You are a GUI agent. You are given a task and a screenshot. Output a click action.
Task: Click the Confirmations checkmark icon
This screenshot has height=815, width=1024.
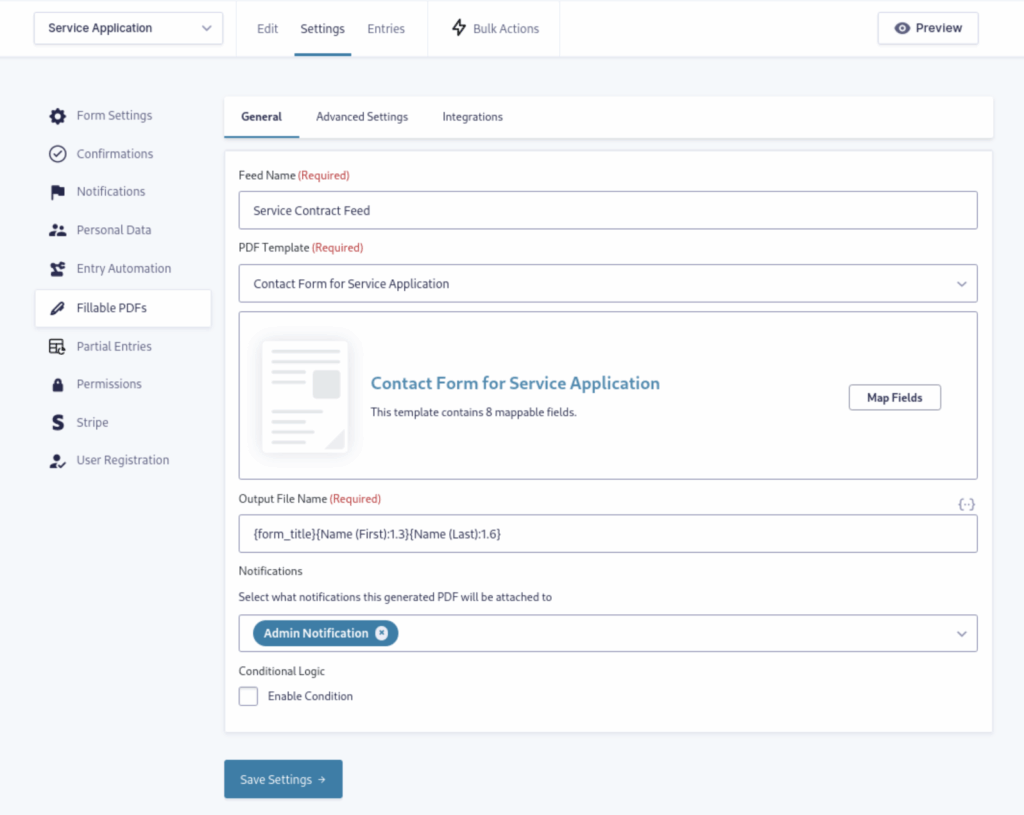pos(57,153)
